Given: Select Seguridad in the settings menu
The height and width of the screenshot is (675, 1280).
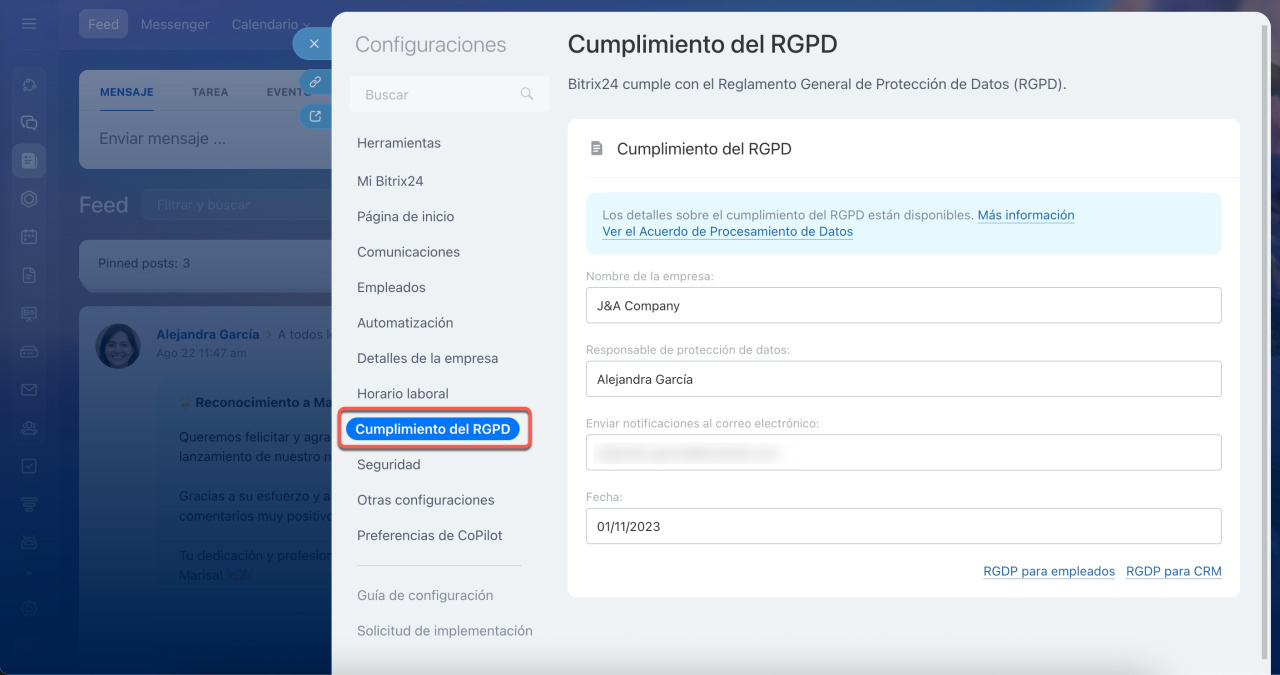Looking at the screenshot, I should click(x=388, y=465).
